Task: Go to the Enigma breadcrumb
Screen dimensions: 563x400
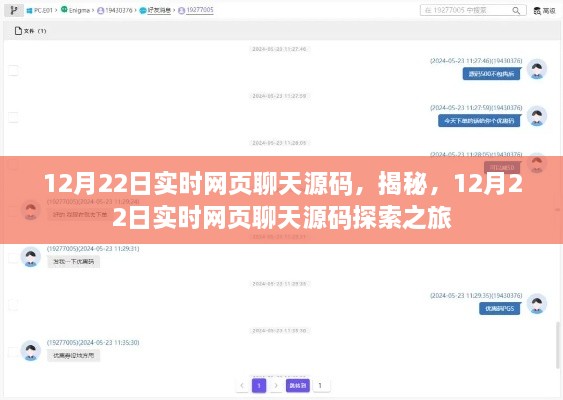Action: (x=79, y=10)
